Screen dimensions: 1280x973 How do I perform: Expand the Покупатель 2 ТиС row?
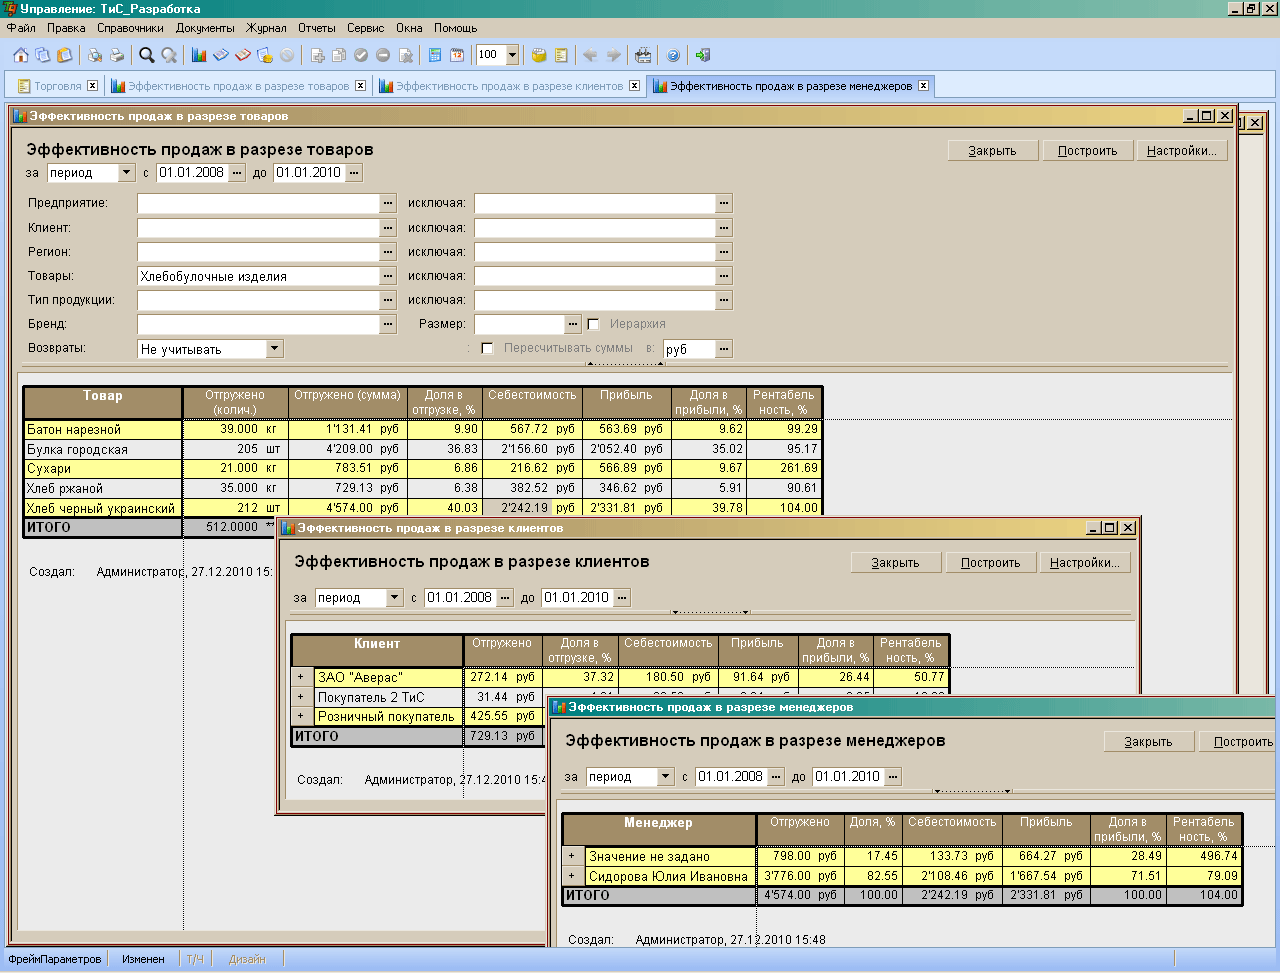click(x=300, y=697)
